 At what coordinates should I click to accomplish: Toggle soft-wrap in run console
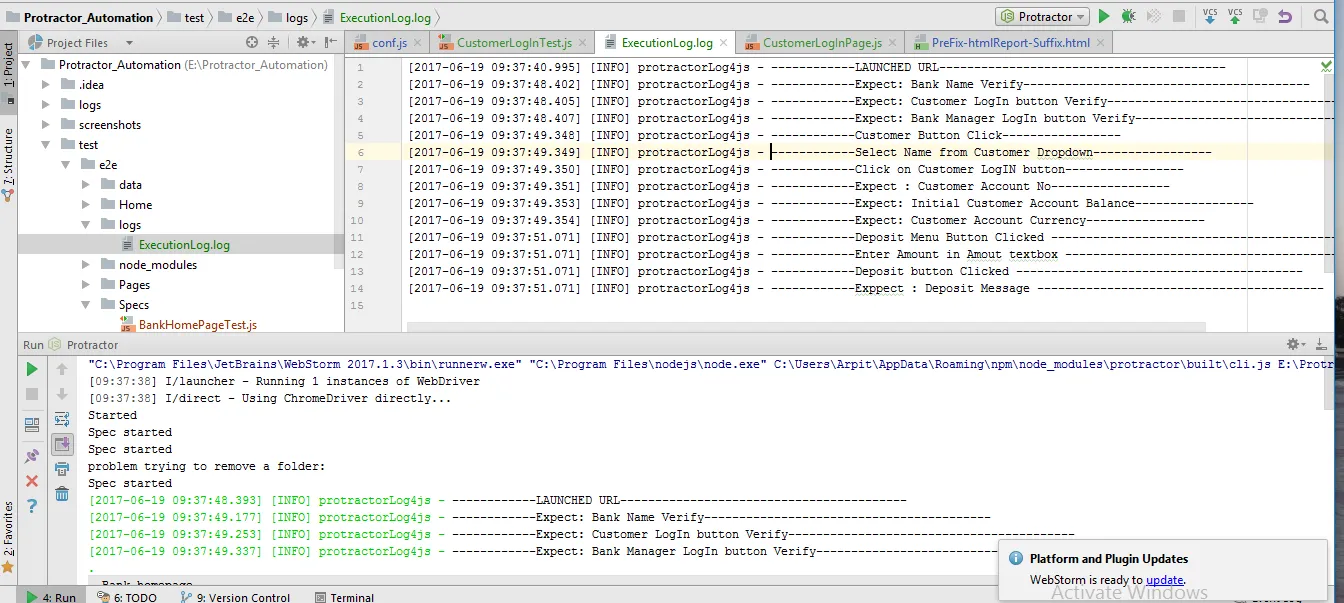click(62, 419)
